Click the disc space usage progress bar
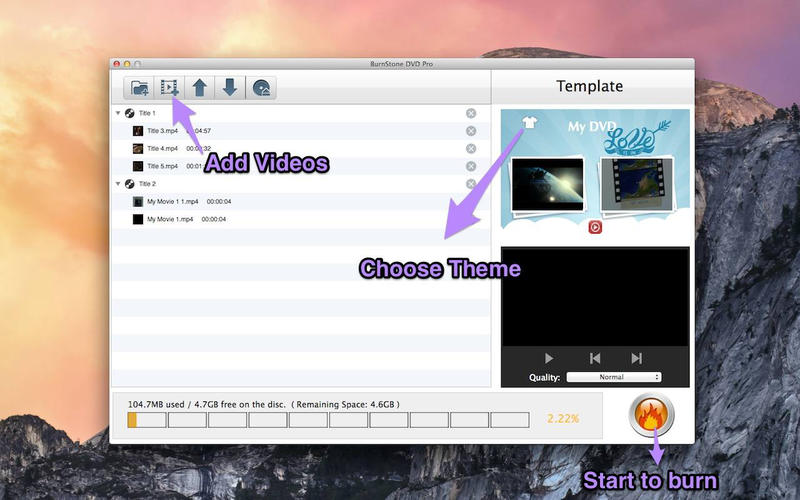Screen dimensions: 800x500 [329, 420]
